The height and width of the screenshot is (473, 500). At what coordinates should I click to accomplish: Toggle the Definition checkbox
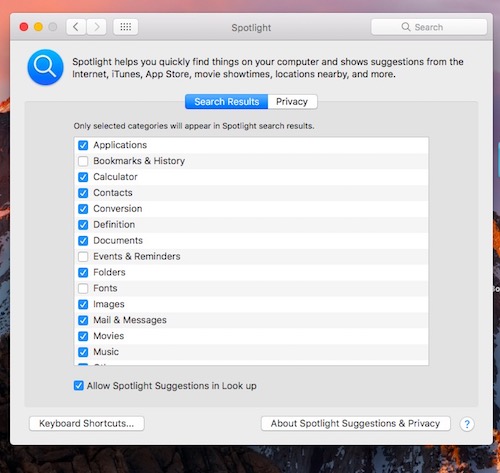pos(83,225)
